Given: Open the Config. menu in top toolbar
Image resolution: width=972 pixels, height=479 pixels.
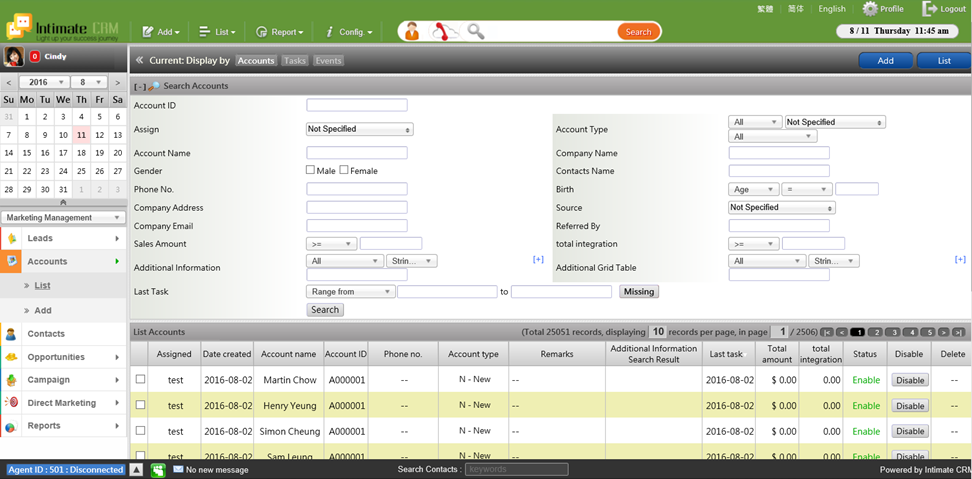Looking at the screenshot, I should coord(349,32).
